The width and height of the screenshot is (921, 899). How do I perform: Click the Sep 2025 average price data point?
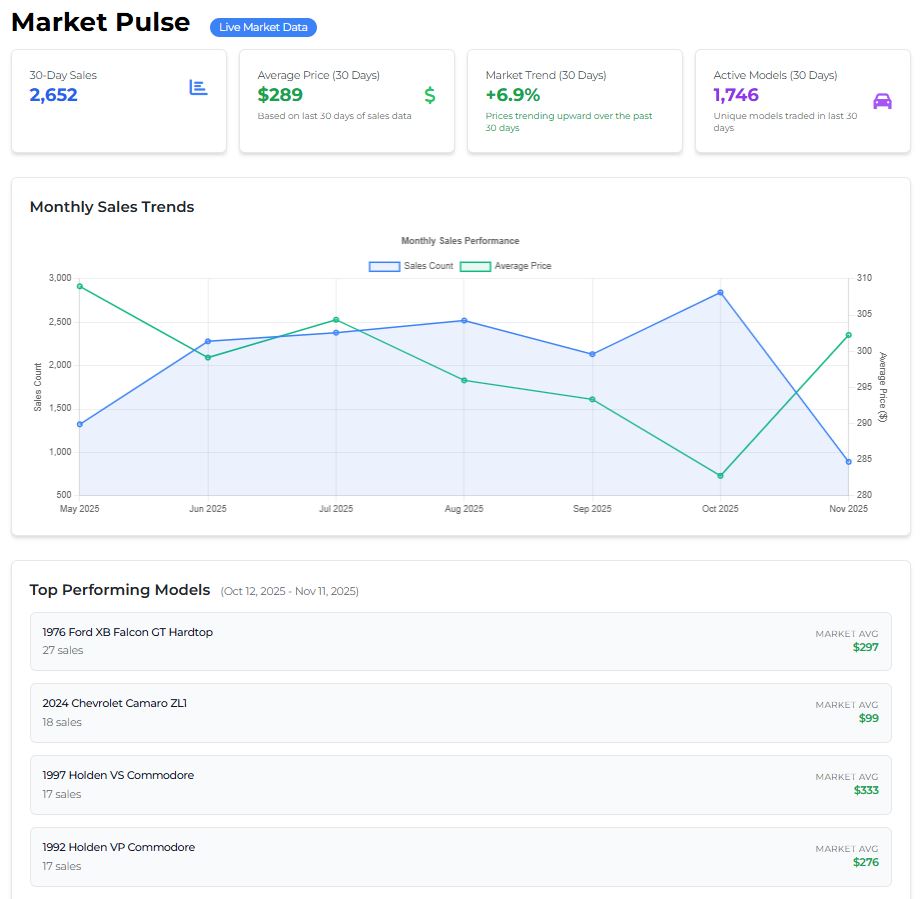pos(592,400)
